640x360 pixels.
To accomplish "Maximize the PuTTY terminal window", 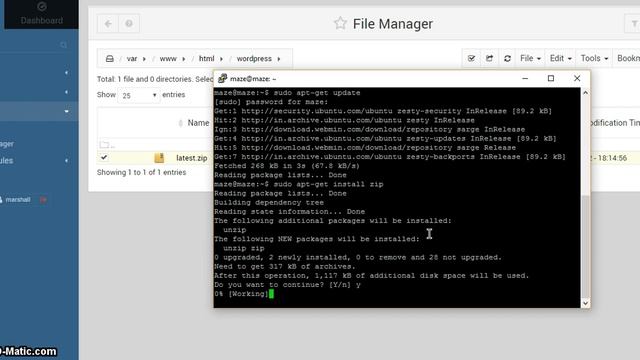I will [551, 78].
